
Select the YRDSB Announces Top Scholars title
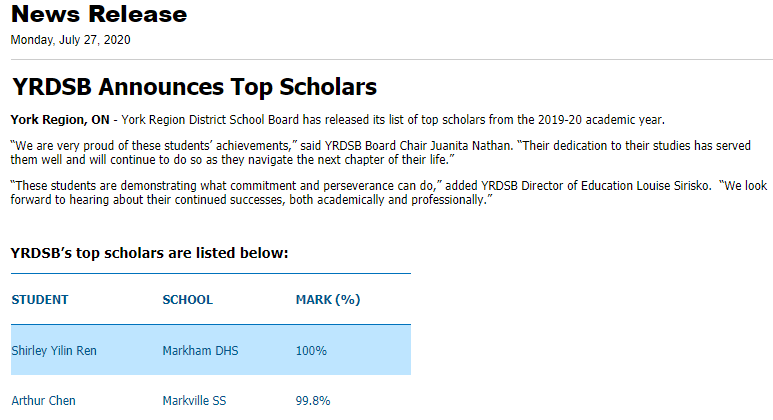(194, 87)
